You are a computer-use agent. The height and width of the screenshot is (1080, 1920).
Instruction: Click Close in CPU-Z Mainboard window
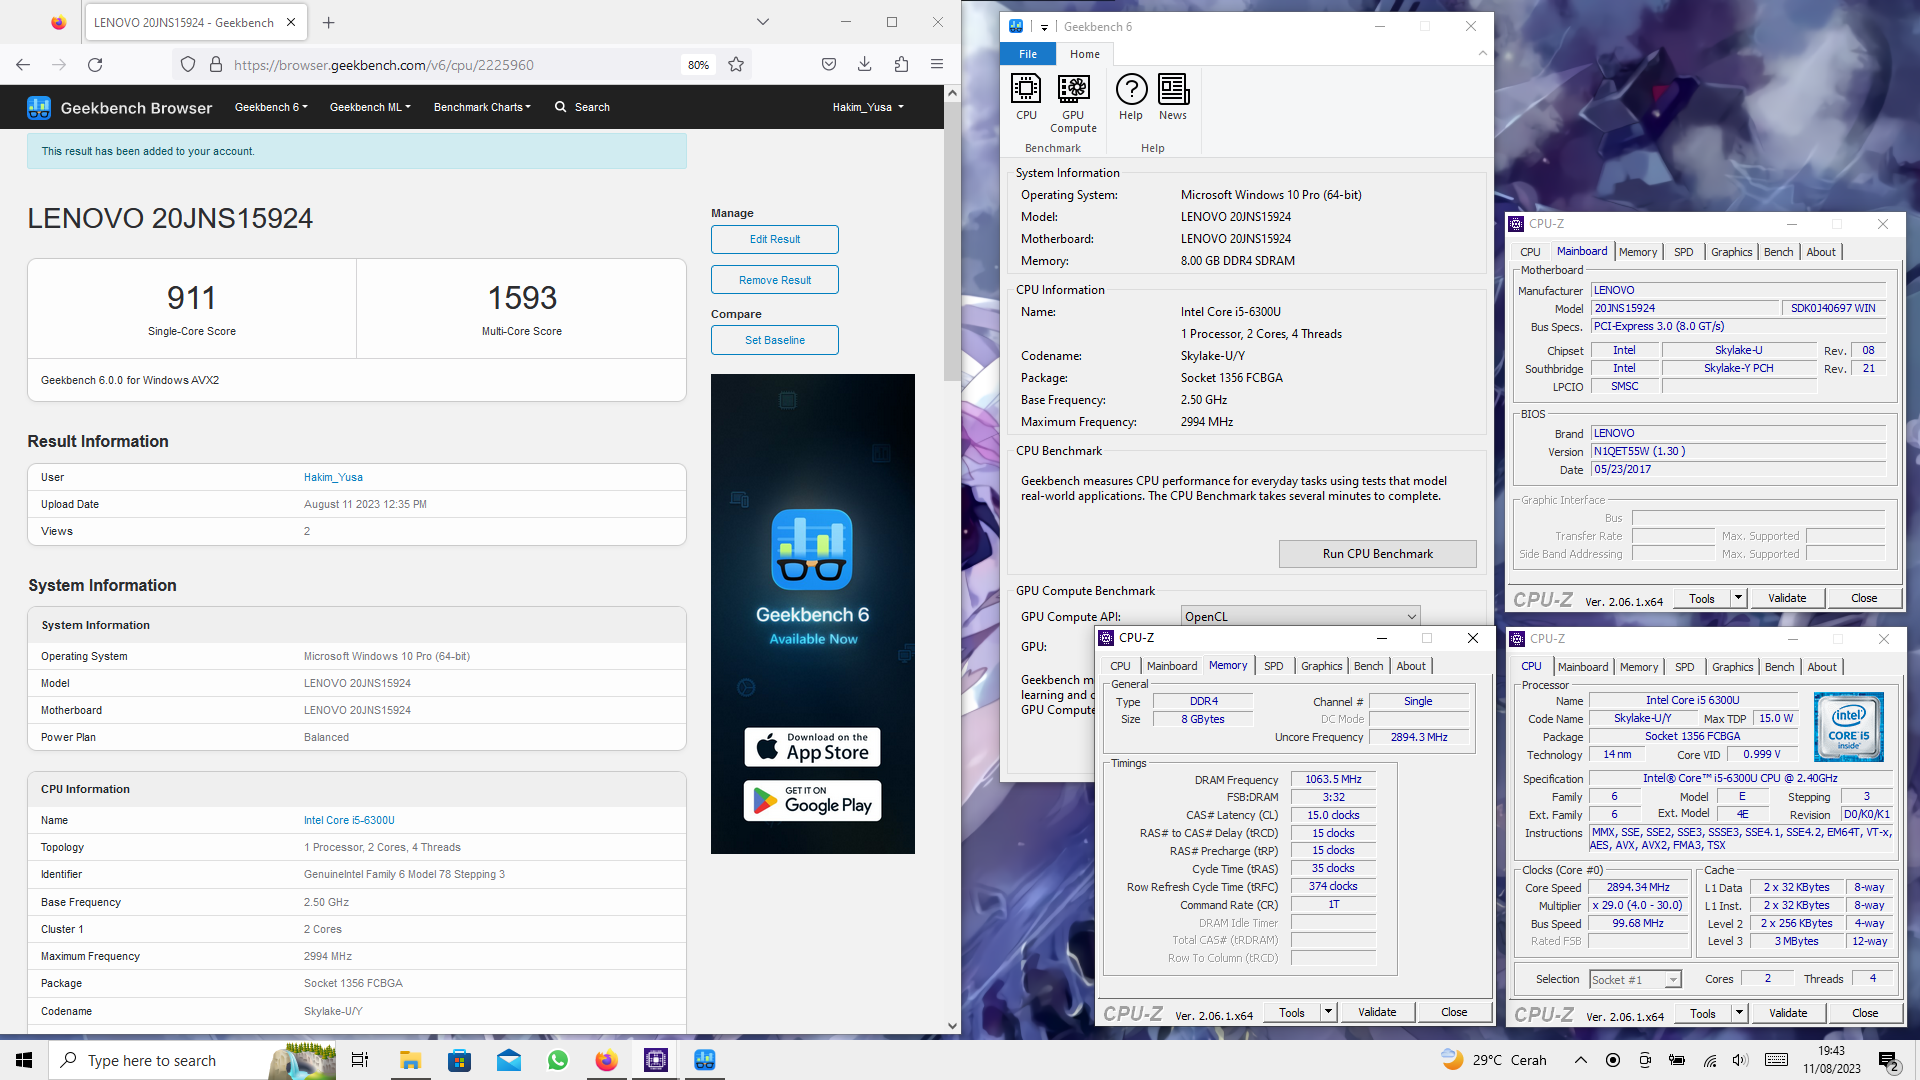coord(1863,598)
